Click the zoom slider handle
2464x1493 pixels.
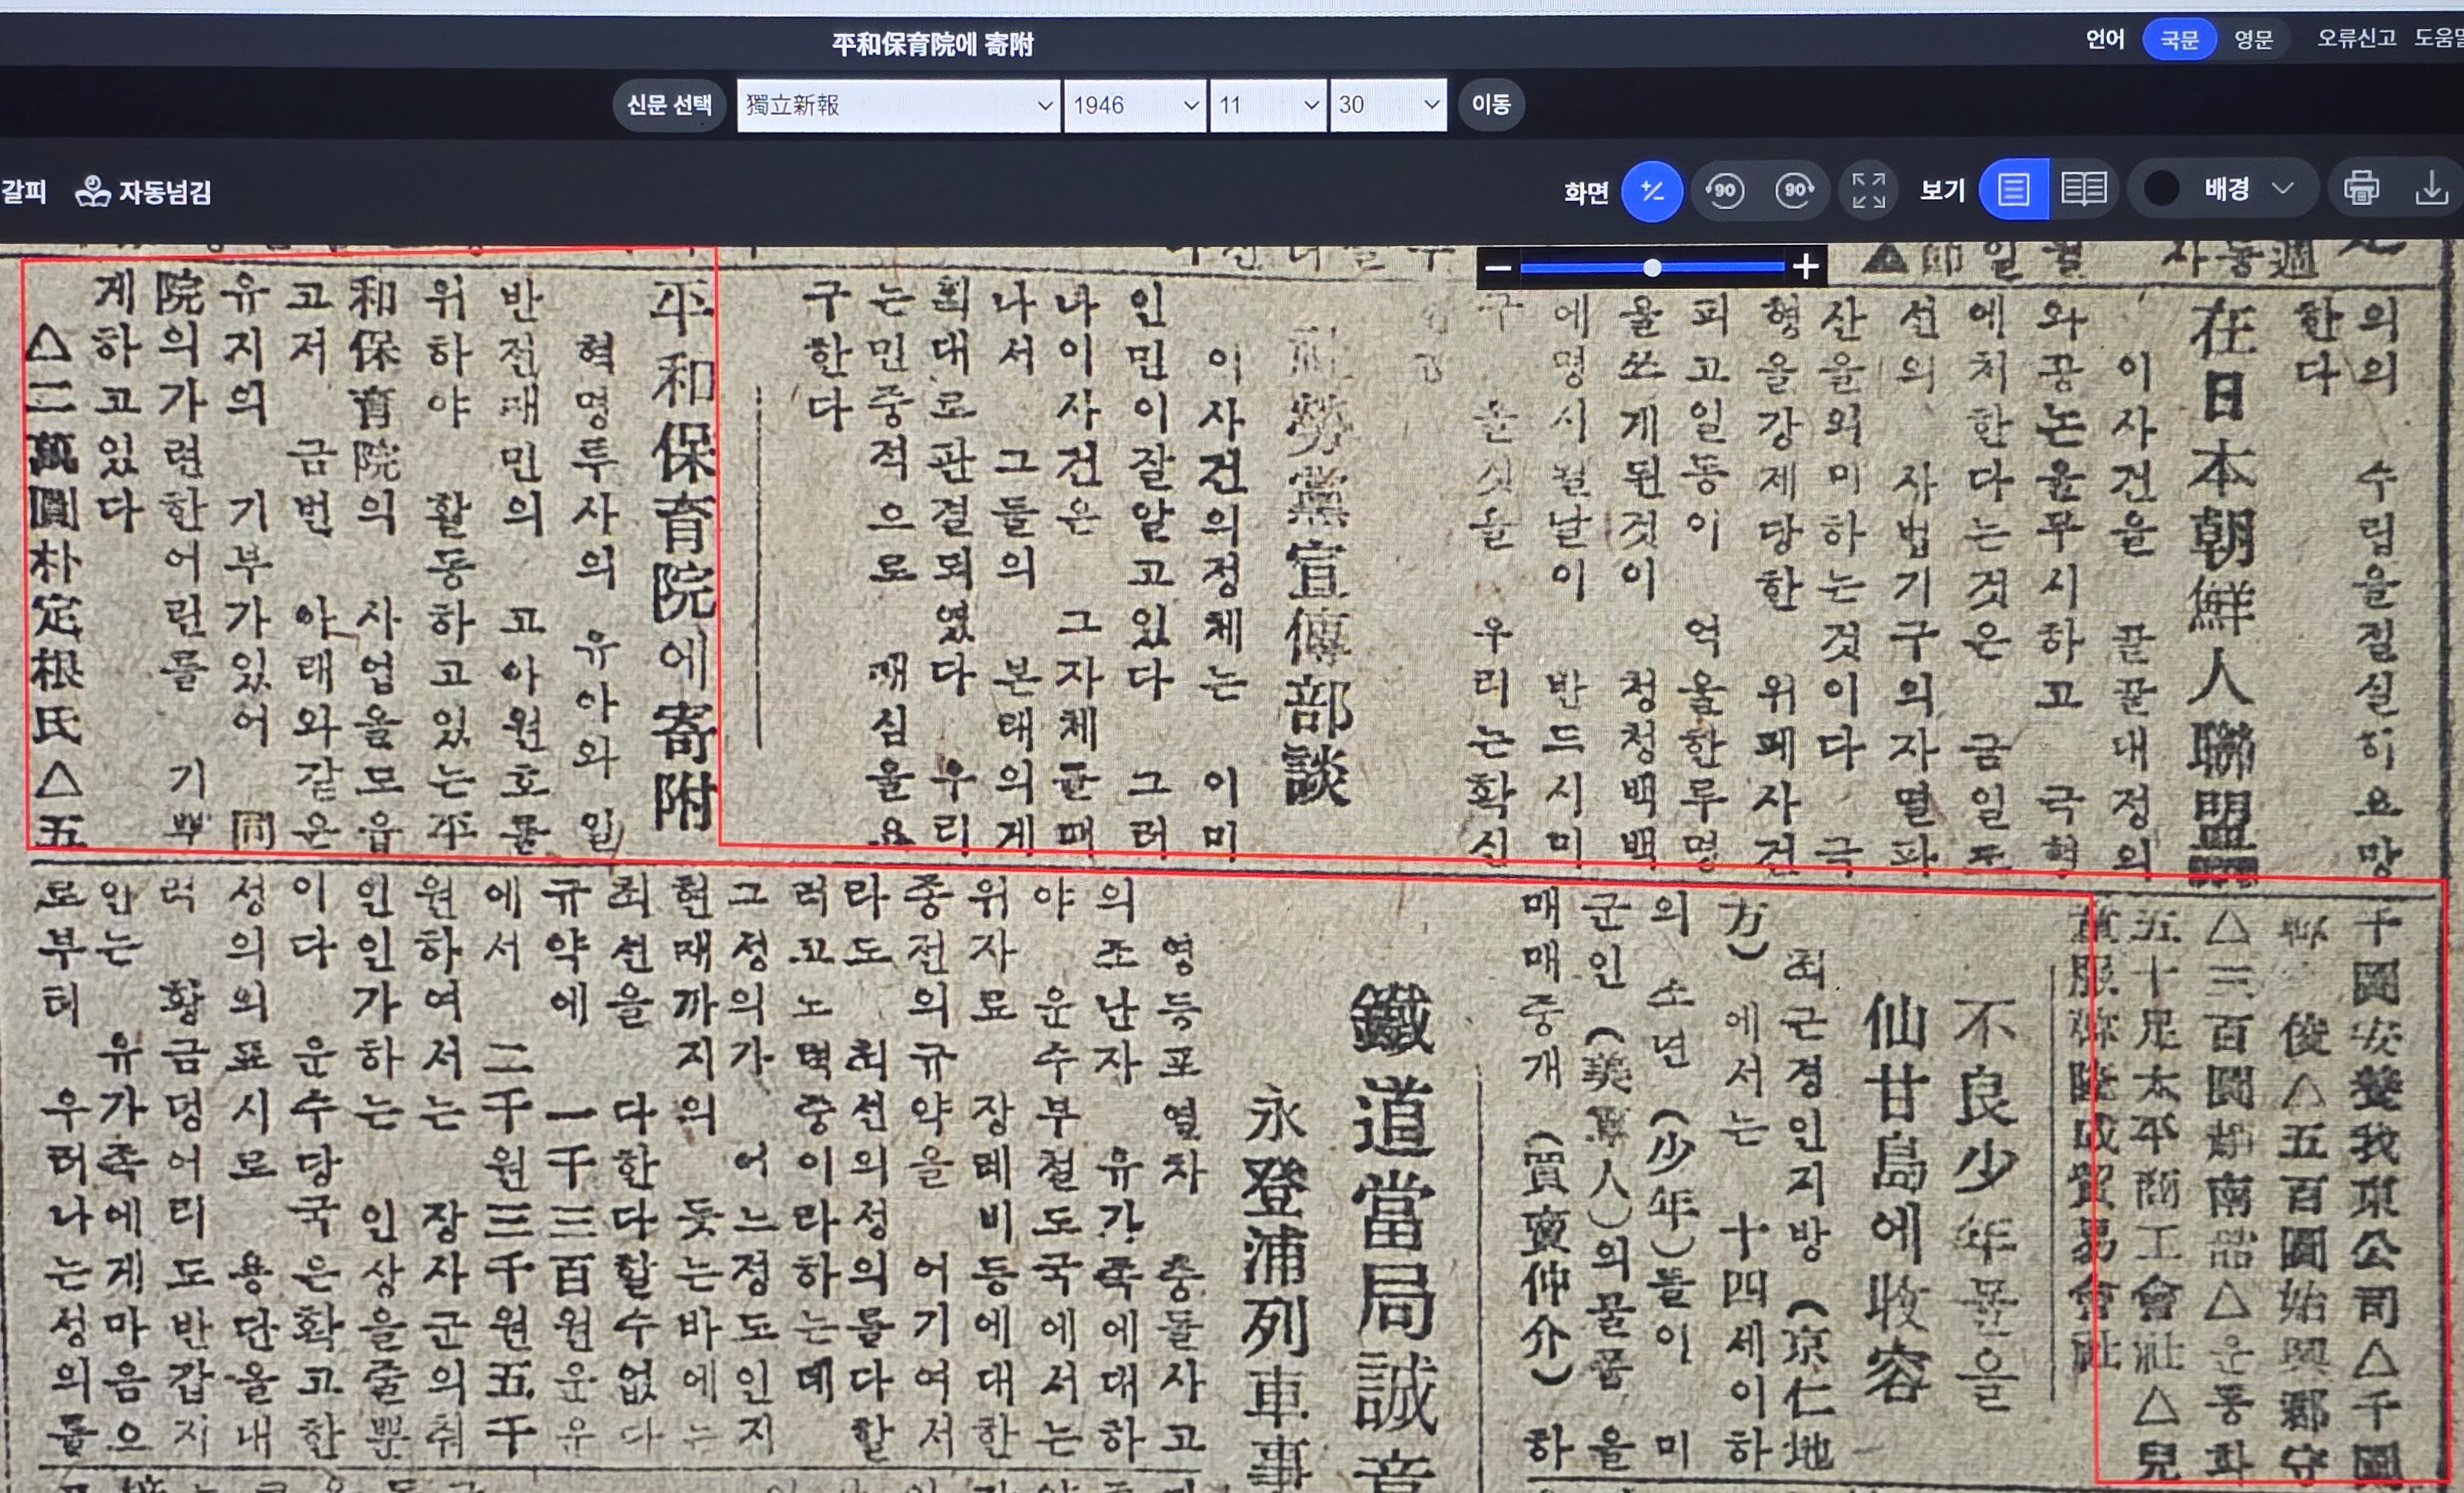[1652, 267]
